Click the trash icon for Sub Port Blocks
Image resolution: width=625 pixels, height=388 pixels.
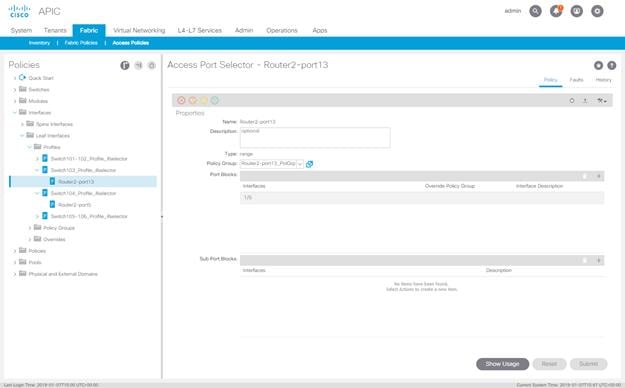585,260
